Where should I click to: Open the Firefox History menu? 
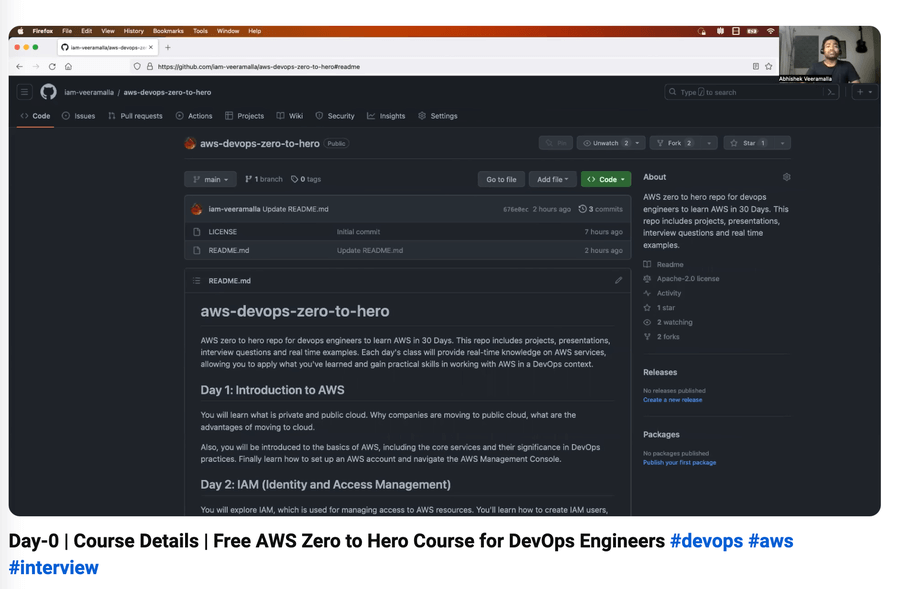point(134,31)
